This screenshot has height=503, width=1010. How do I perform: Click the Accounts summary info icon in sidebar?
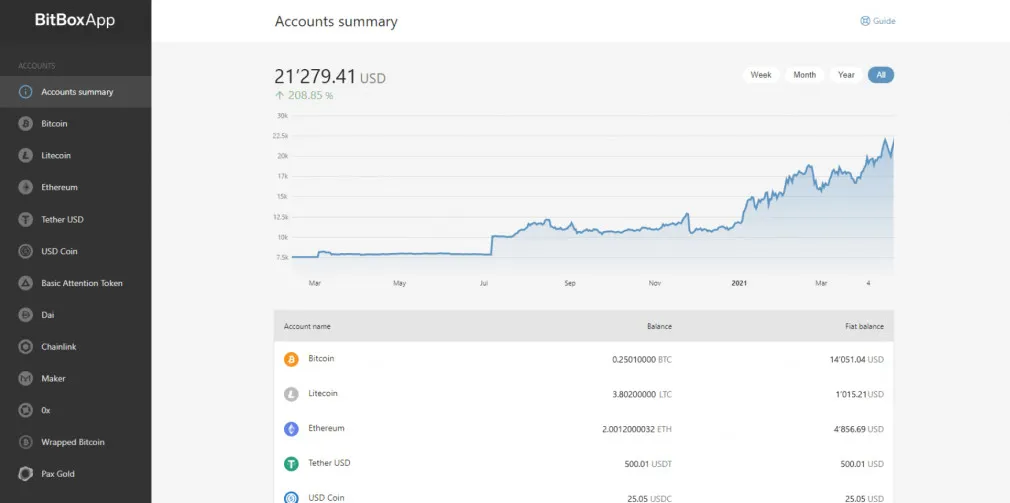[25, 92]
